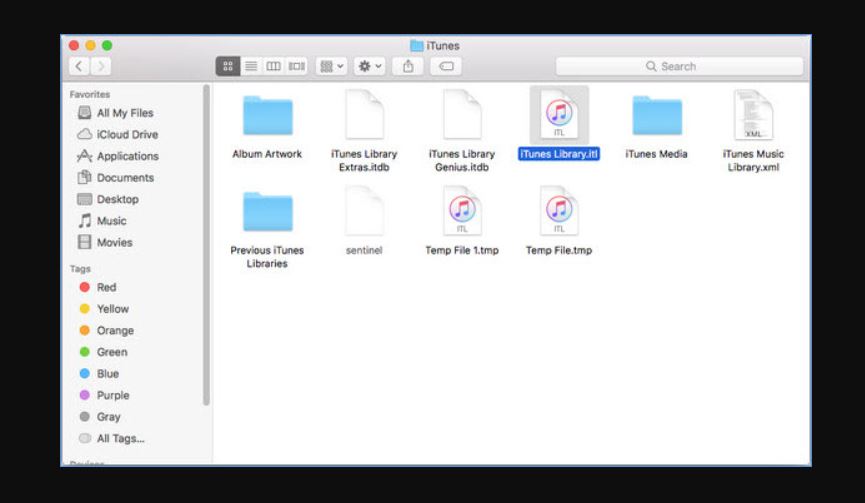The image size is (865, 503).
Task: Select iTunes Library Extras.itdb file icon
Action: pyautogui.click(x=364, y=115)
